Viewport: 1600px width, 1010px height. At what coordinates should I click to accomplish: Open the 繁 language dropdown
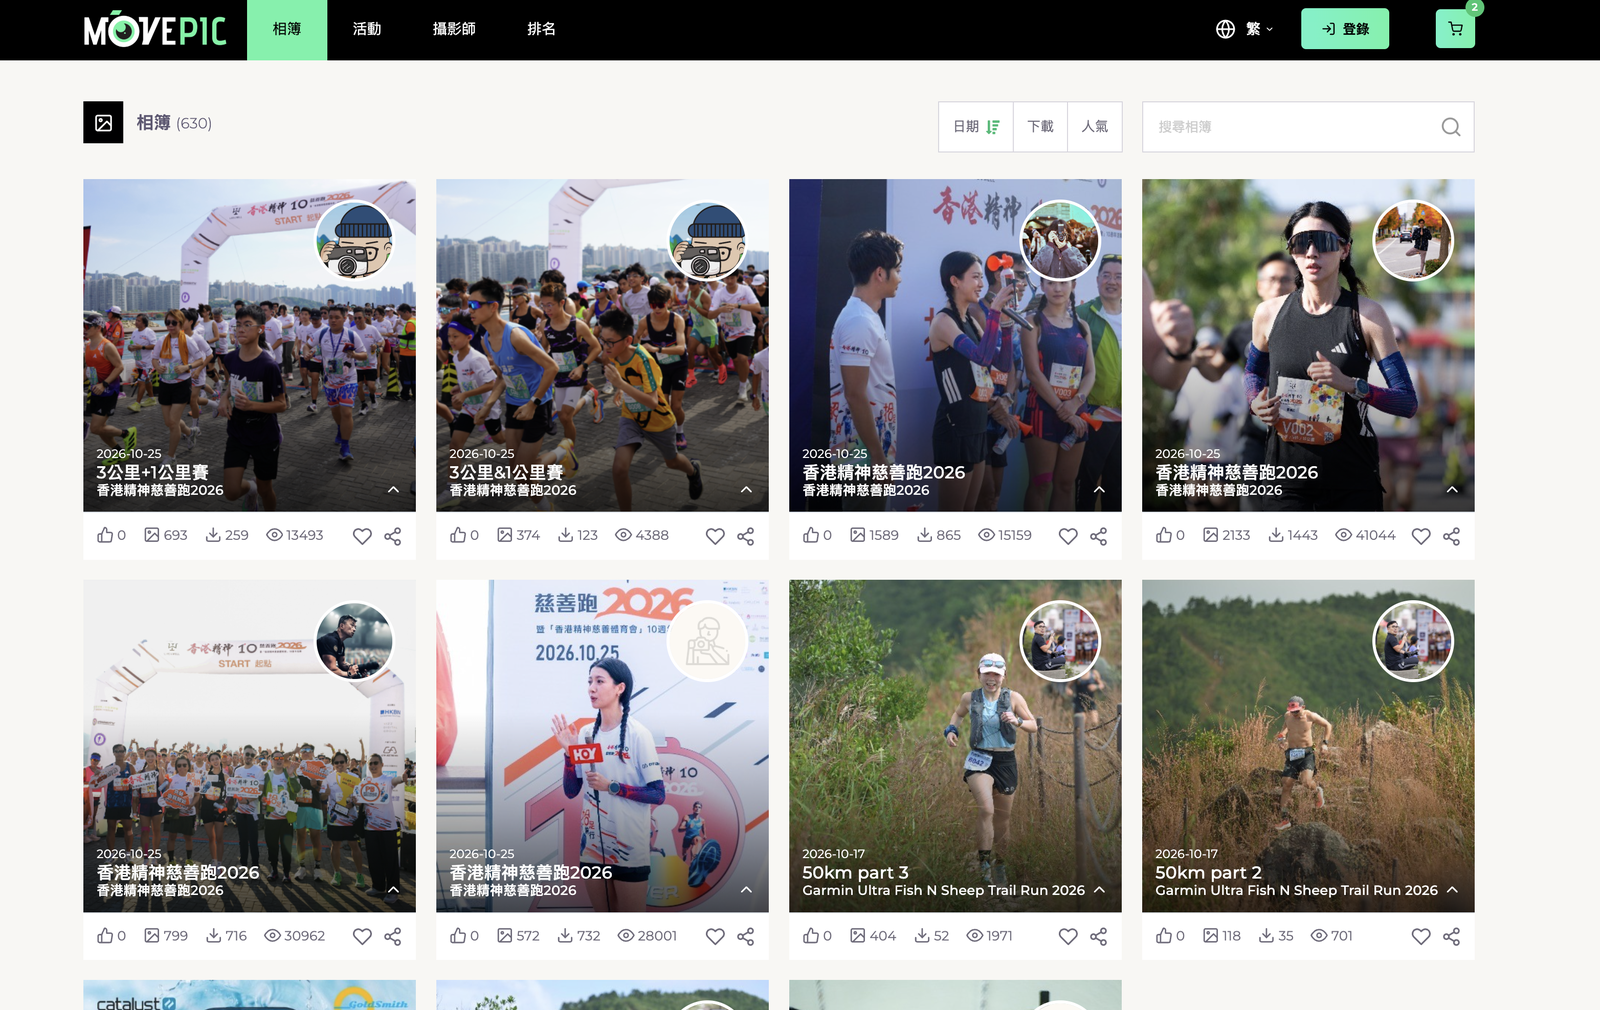pyautogui.click(x=1245, y=29)
